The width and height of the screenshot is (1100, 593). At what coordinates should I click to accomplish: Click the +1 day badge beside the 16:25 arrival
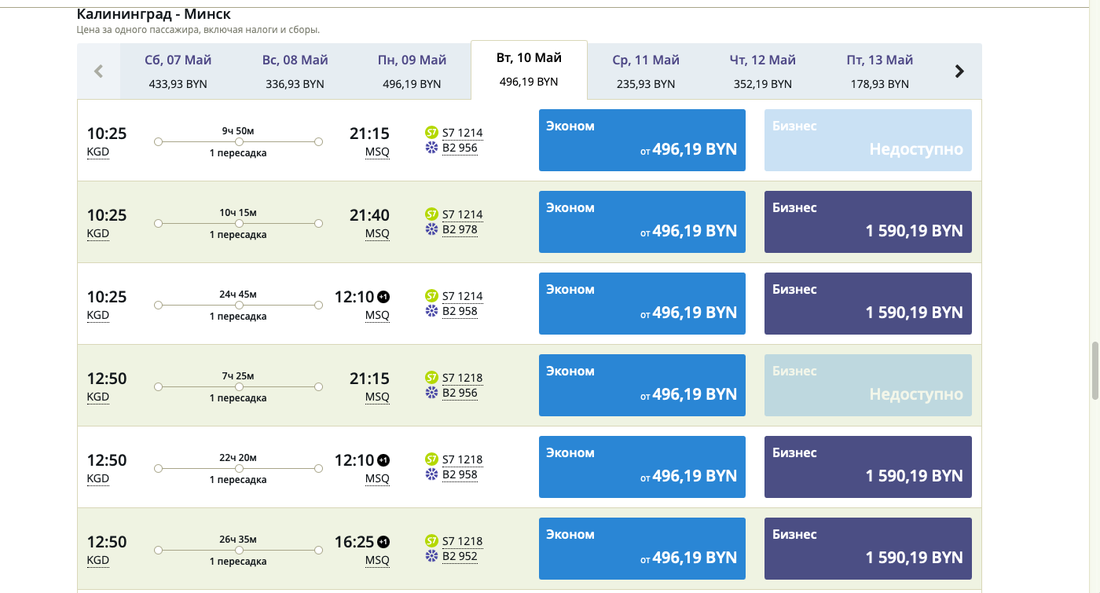[x=383, y=542]
